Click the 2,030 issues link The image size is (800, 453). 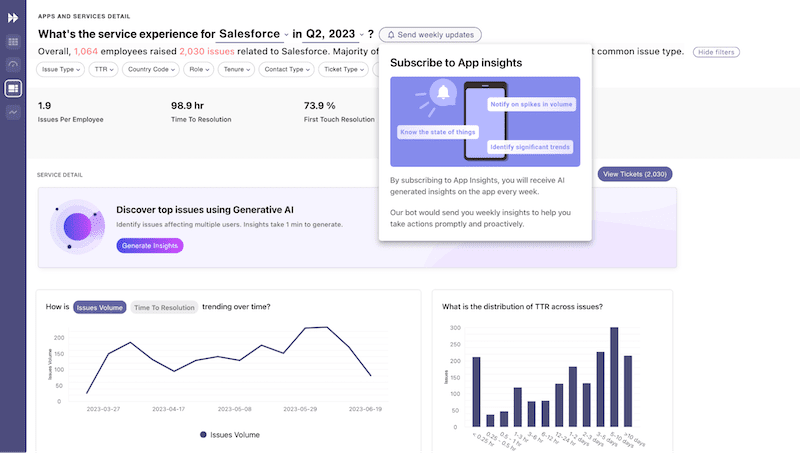(x=207, y=52)
